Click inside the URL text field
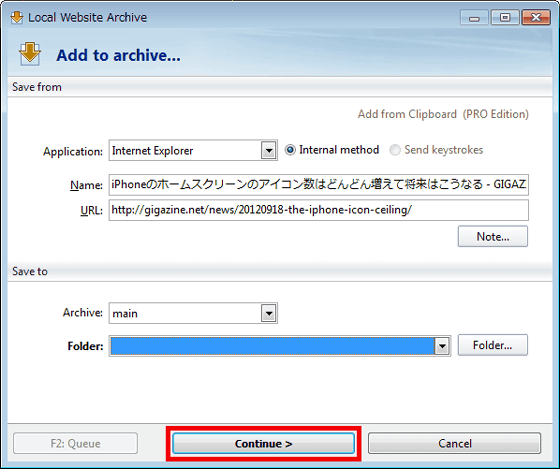The height and width of the screenshot is (469, 560). pos(319,210)
